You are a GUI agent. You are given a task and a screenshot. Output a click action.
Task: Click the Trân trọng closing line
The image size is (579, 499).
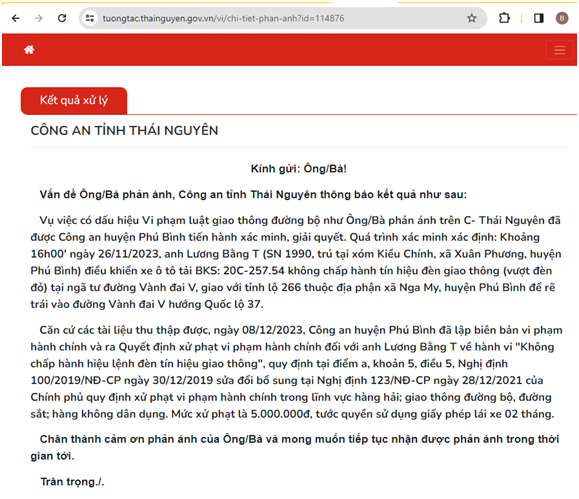coord(72,482)
